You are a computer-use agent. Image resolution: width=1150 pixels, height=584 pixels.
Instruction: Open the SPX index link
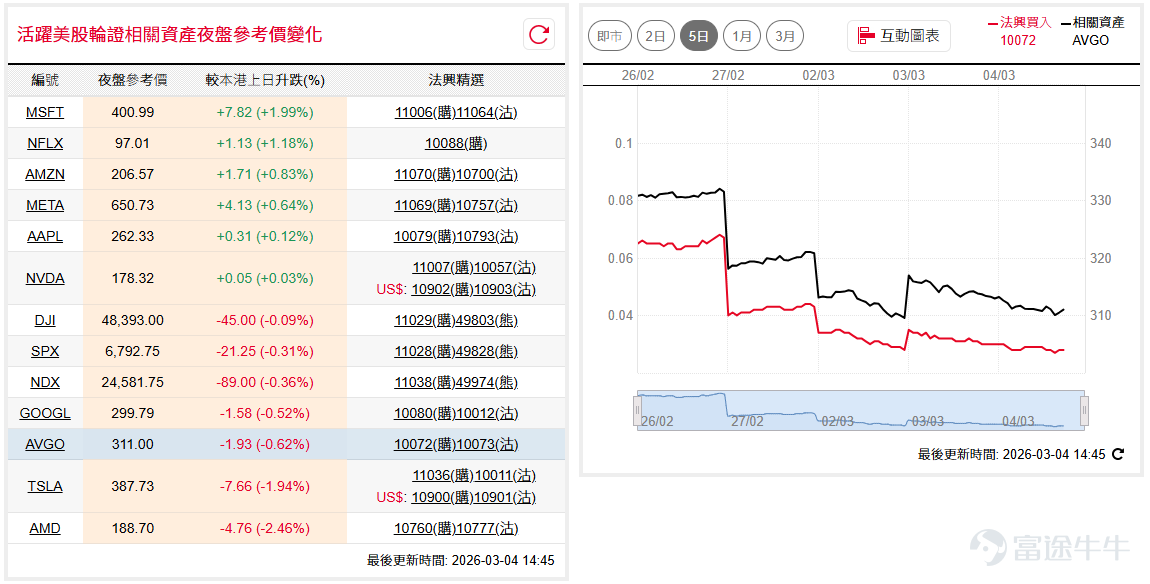45,351
